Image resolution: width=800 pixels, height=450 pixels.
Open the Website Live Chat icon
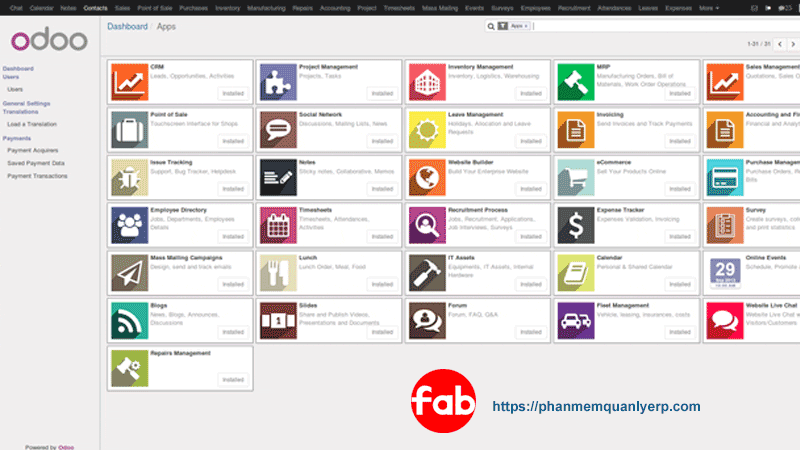[x=725, y=320]
